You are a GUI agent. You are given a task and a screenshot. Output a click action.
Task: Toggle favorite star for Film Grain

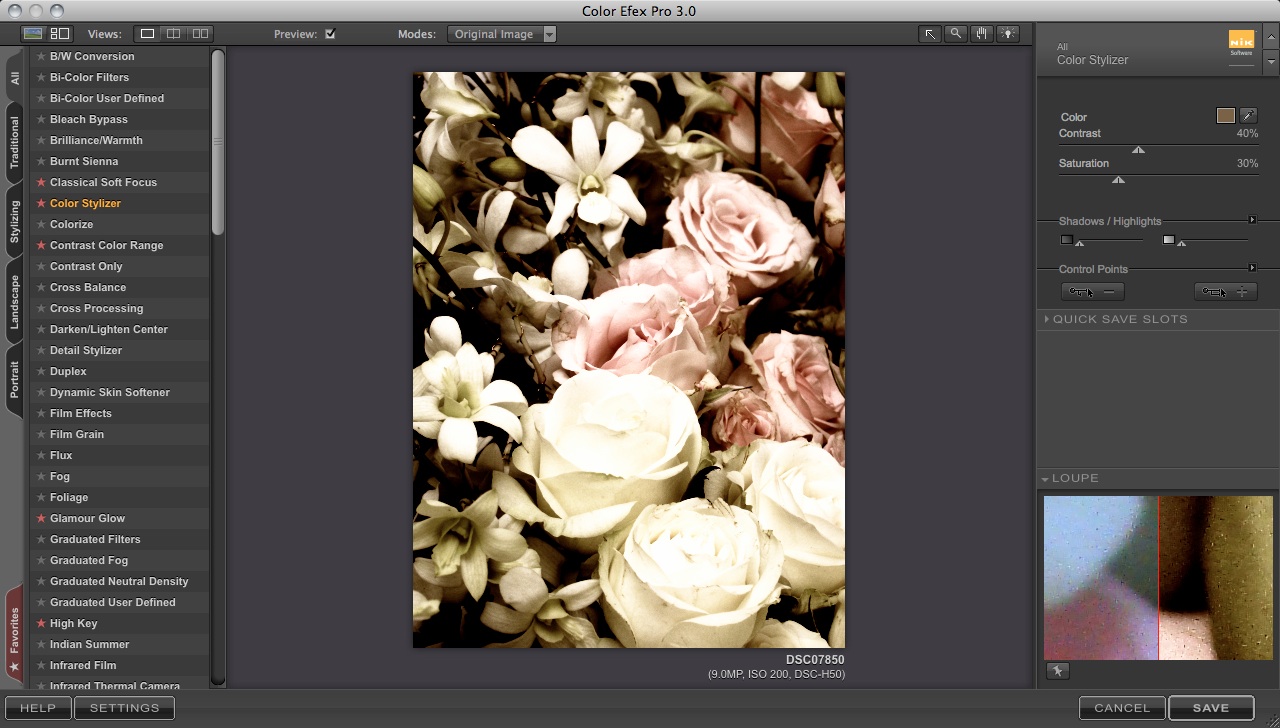(x=41, y=435)
